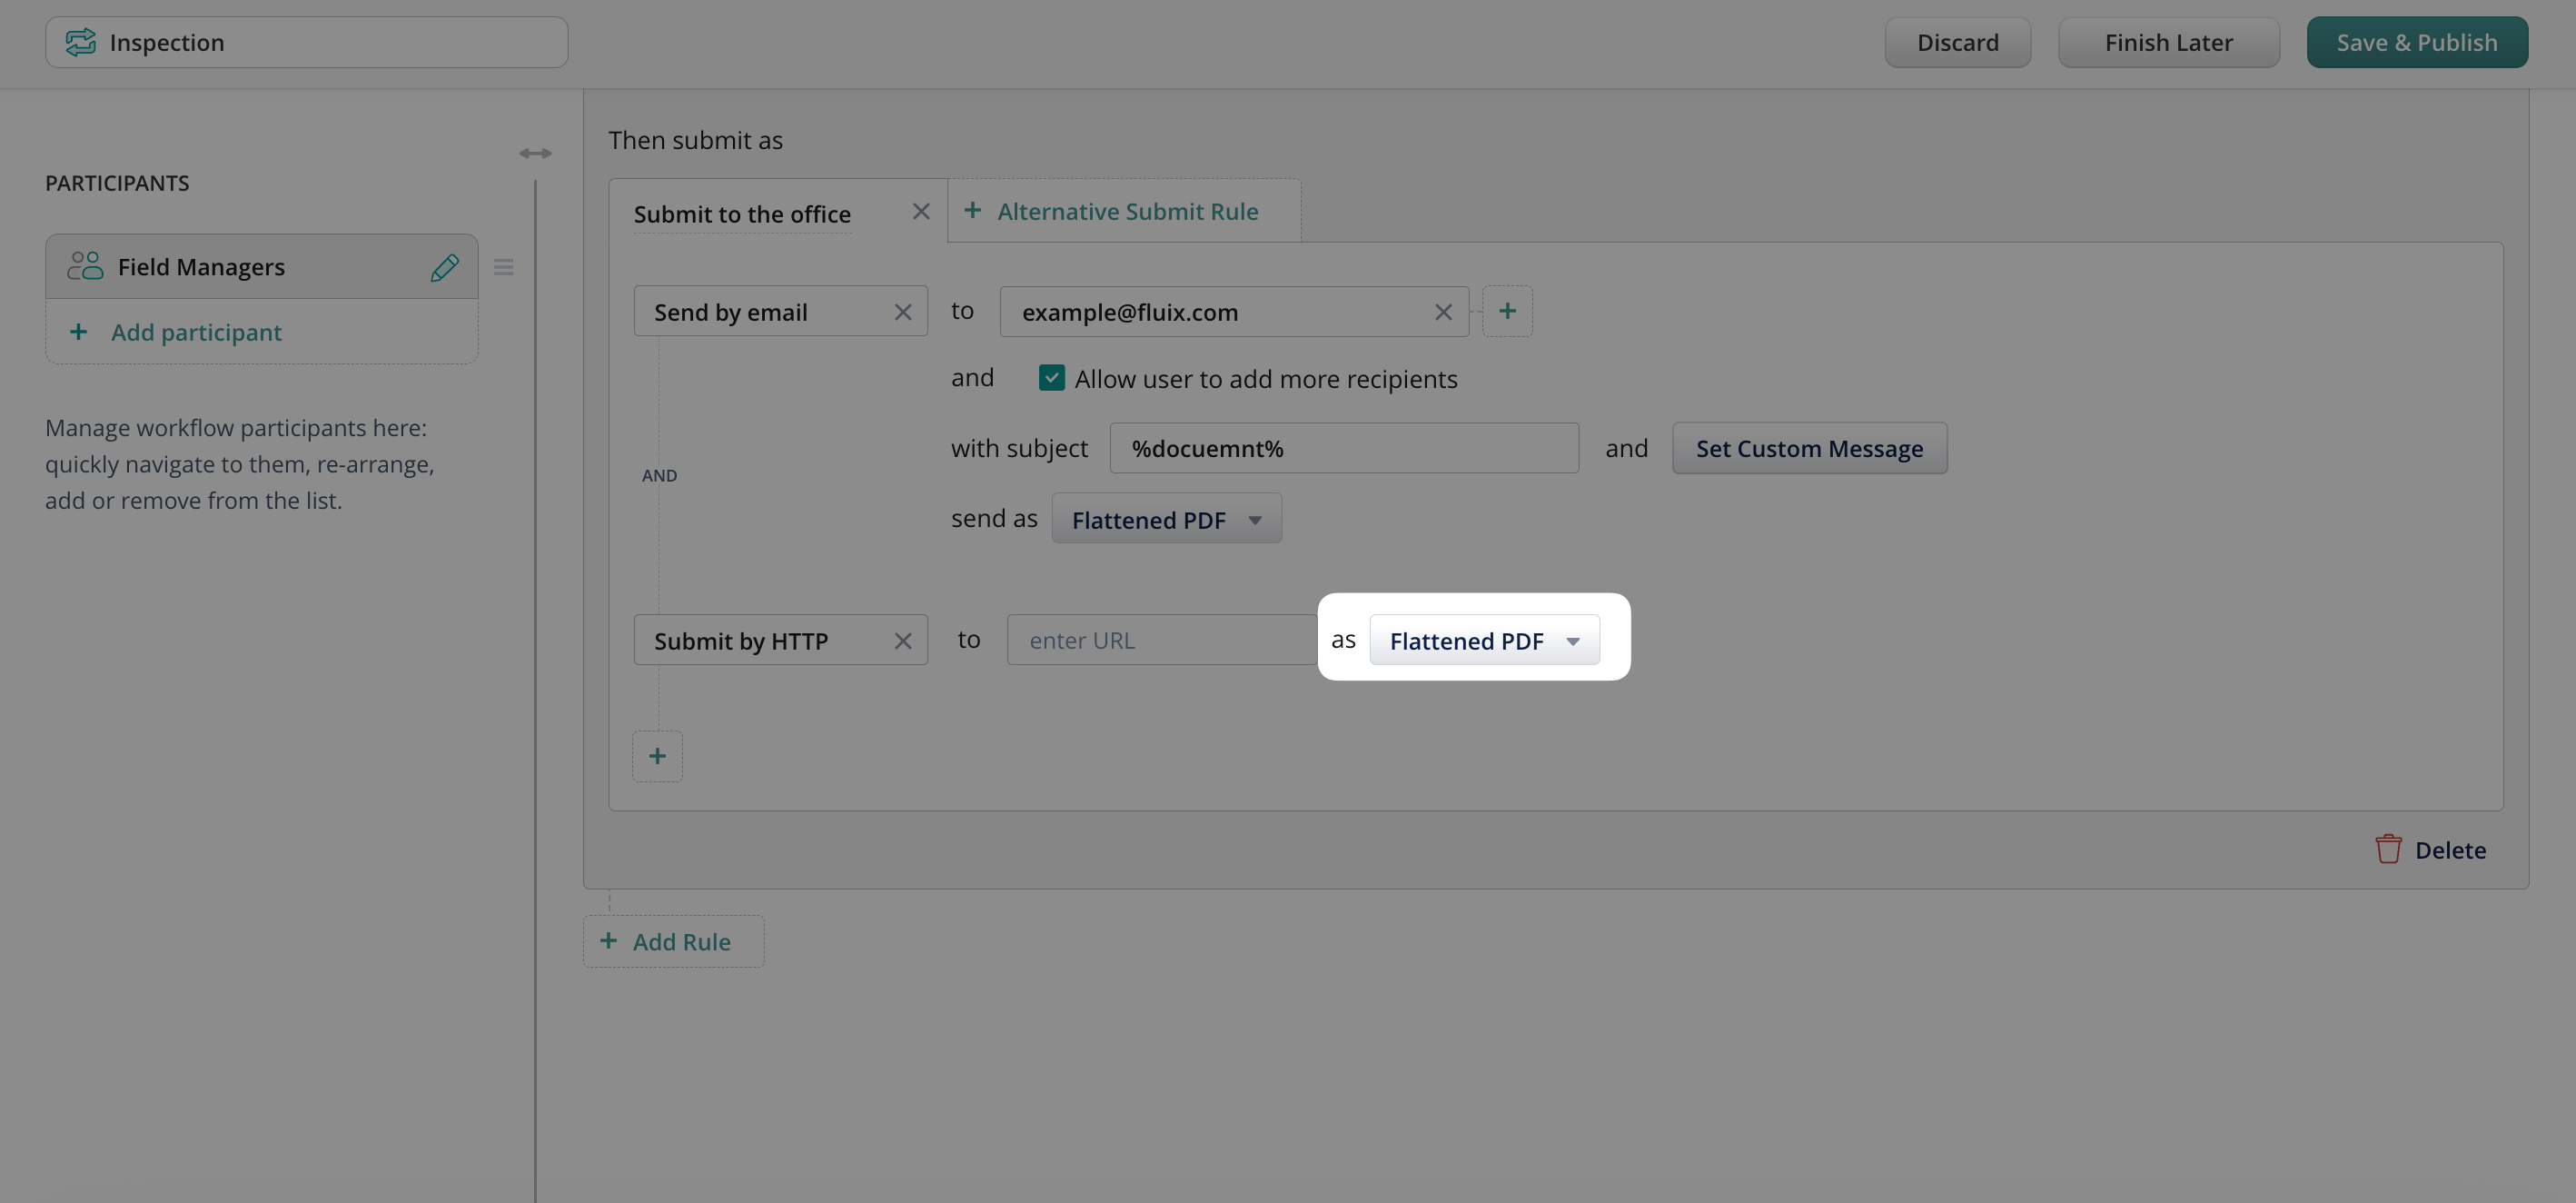
Task: Click the enter URL input field
Action: 1160,641
